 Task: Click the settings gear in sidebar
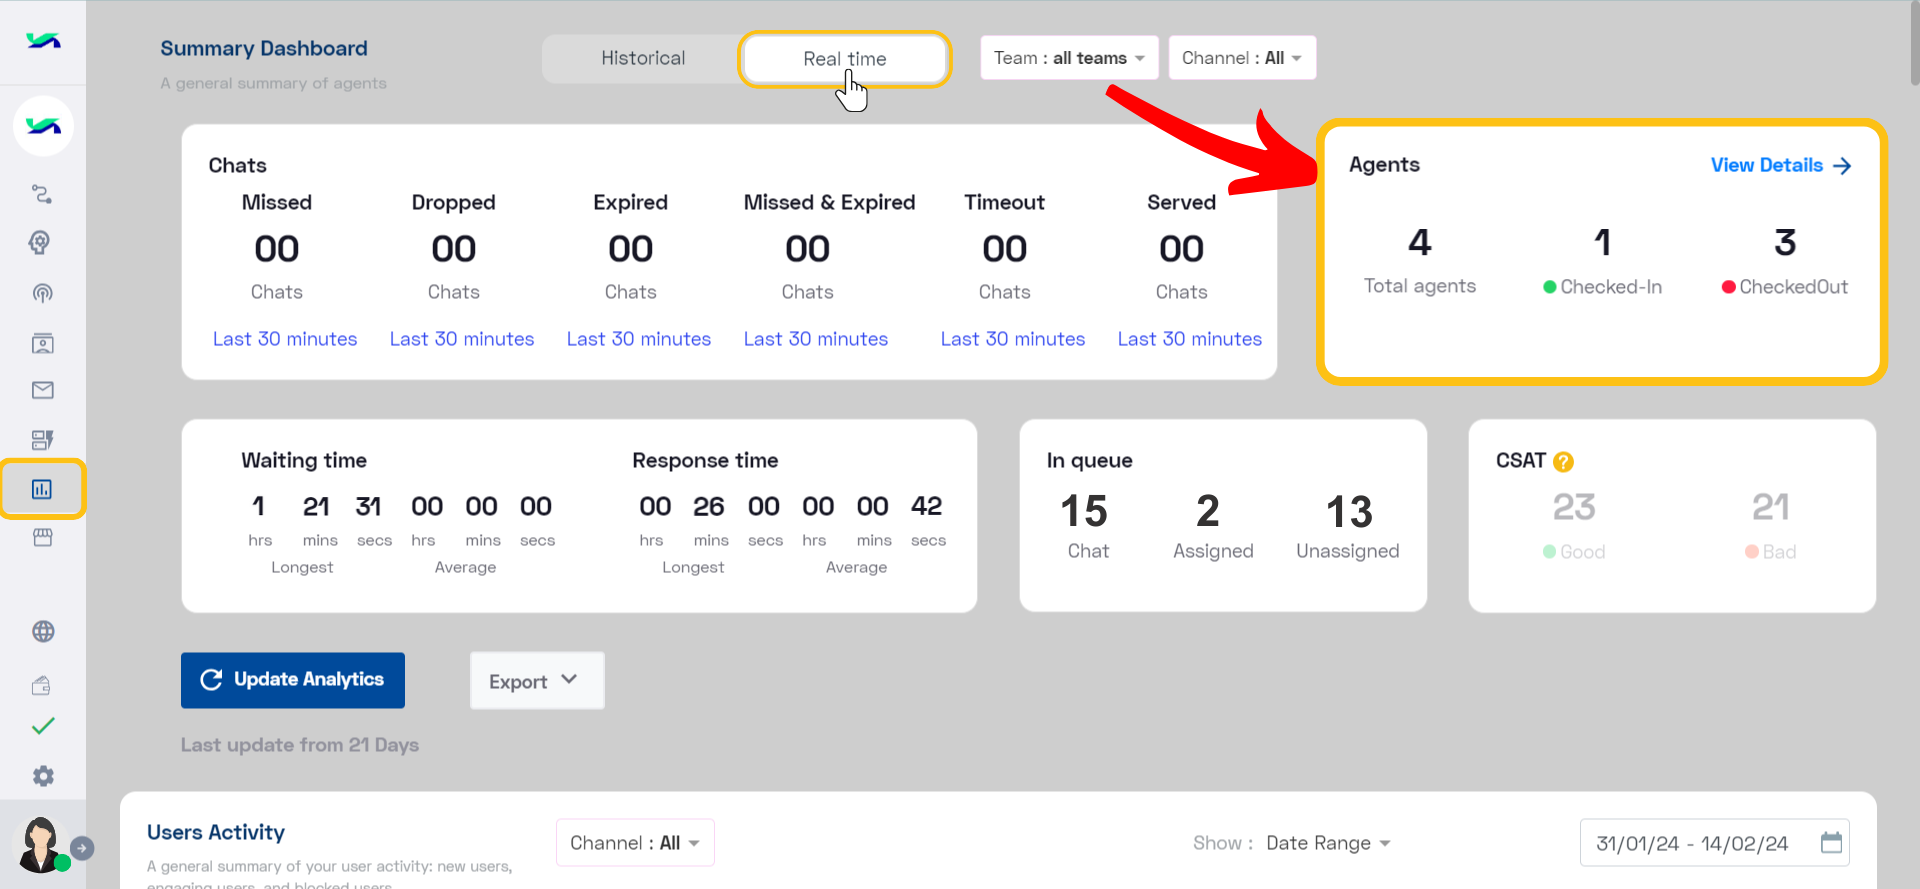coord(42,776)
